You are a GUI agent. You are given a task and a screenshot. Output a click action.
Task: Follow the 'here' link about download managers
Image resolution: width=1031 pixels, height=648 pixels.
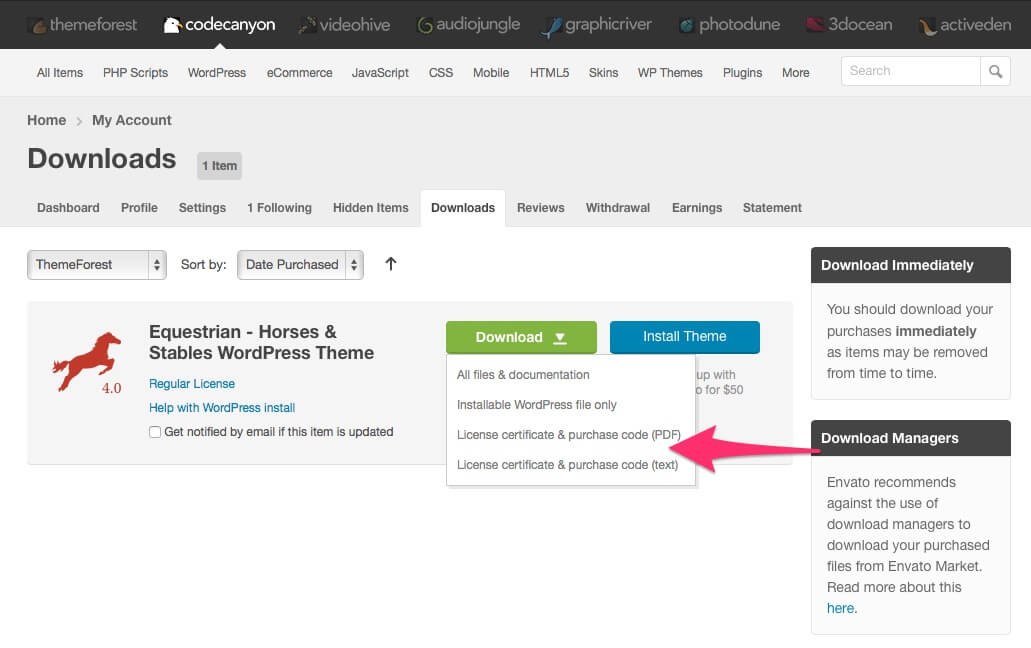(x=841, y=609)
